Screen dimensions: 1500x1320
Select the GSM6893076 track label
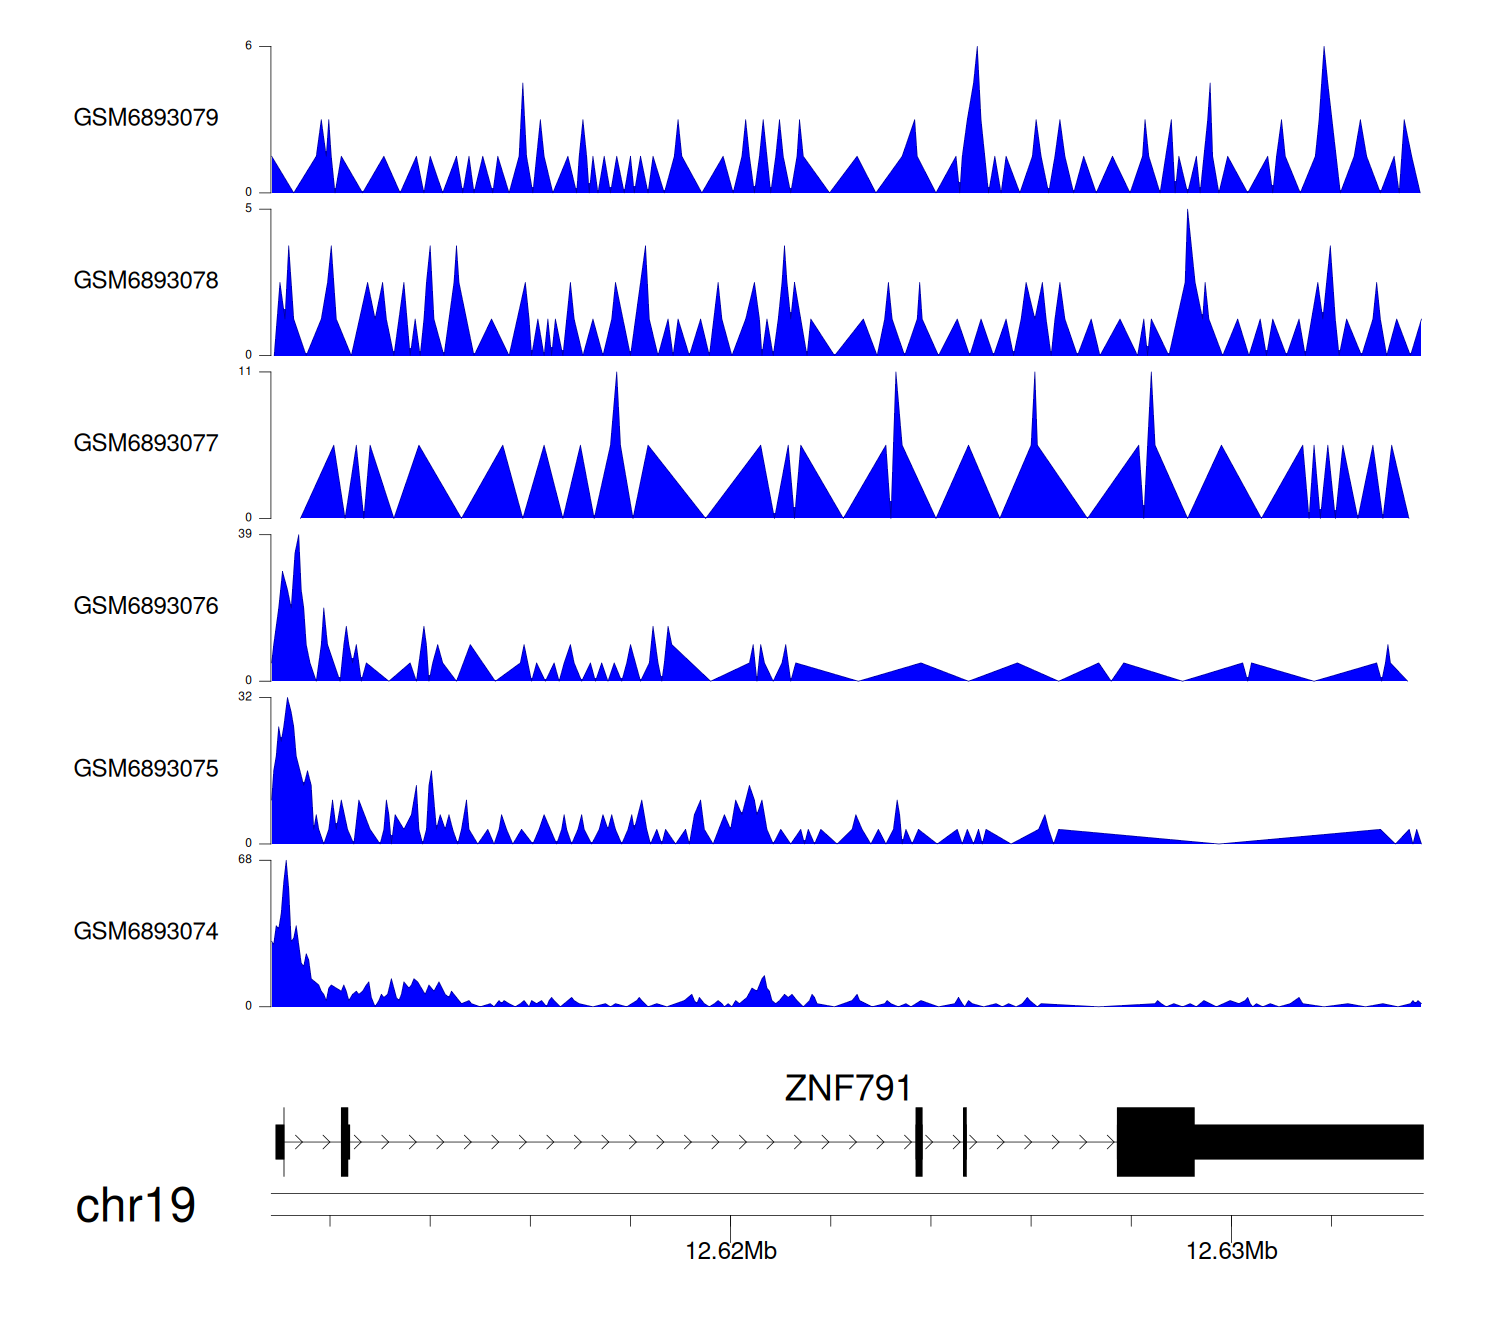click(x=146, y=606)
